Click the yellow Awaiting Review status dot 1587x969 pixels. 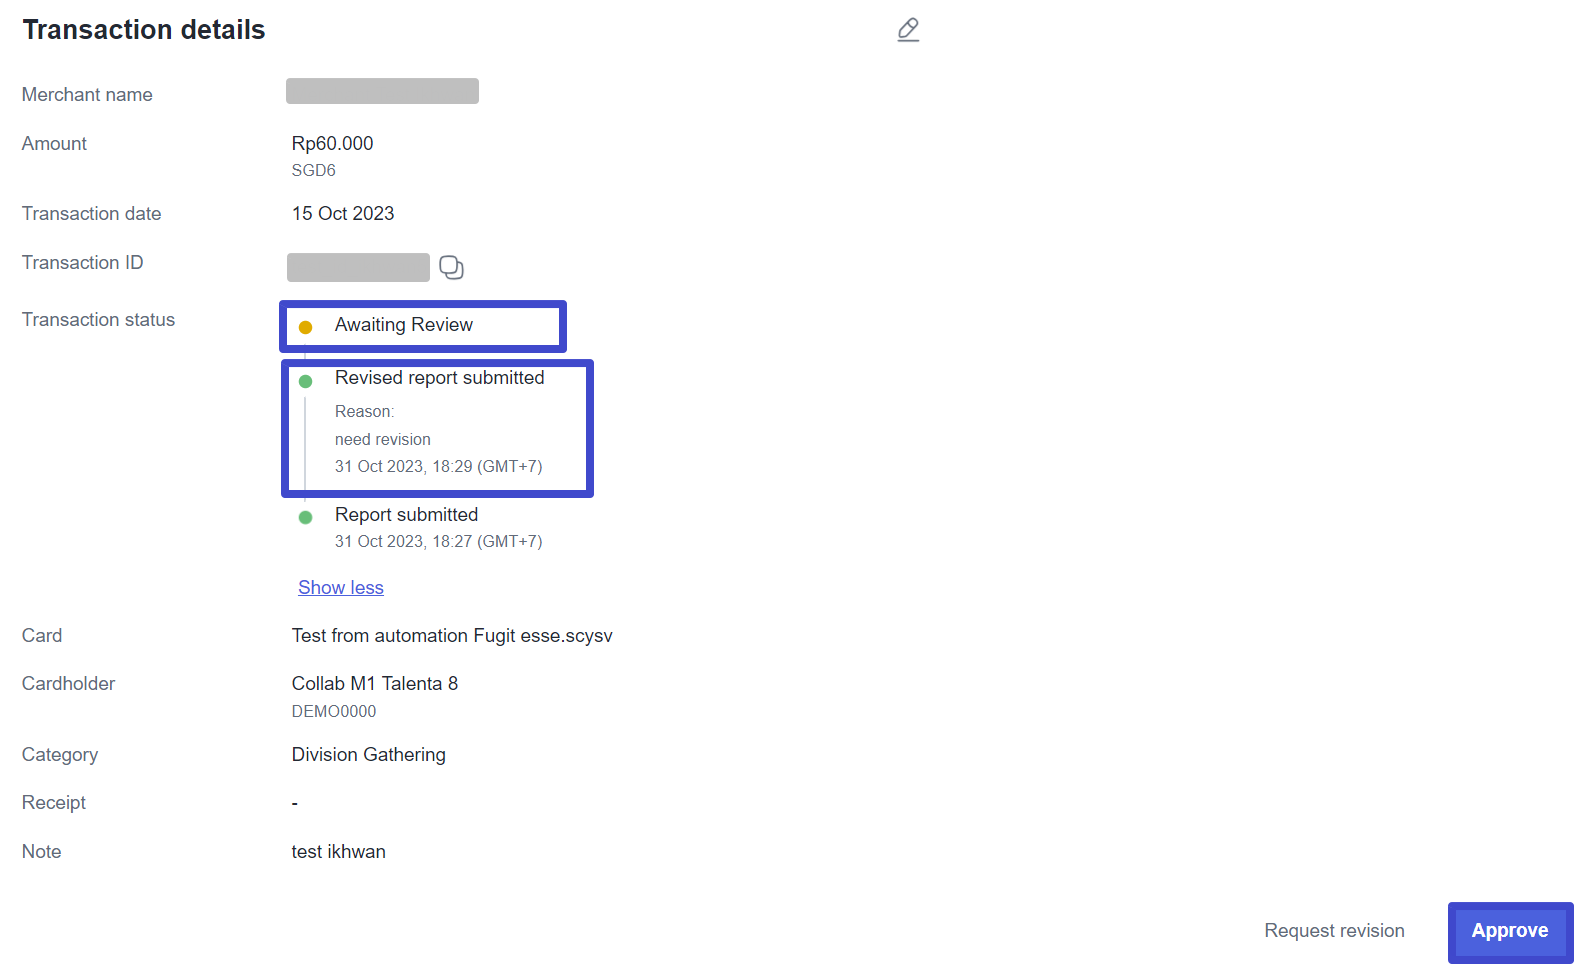pyautogui.click(x=306, y=327)
